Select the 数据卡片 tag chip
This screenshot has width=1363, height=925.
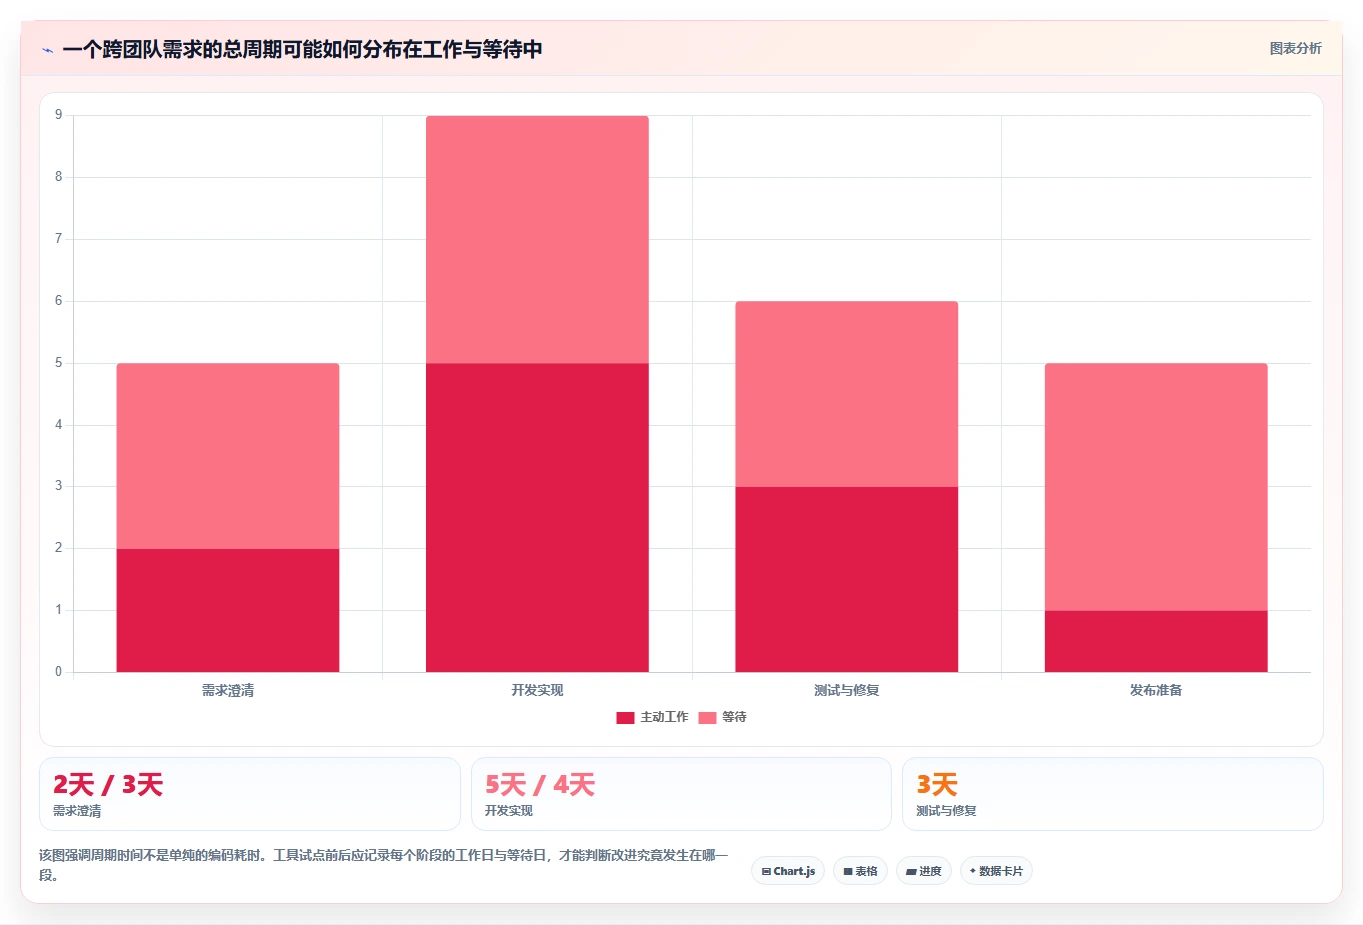996,871
